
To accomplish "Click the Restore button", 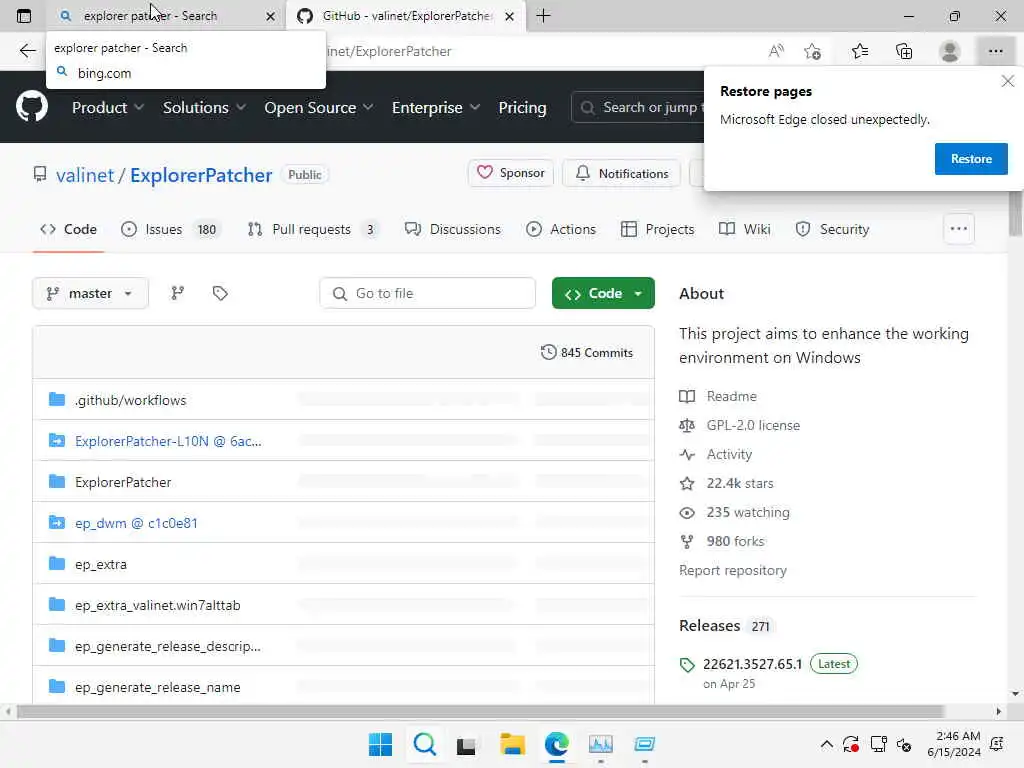I will click(970, 159).
